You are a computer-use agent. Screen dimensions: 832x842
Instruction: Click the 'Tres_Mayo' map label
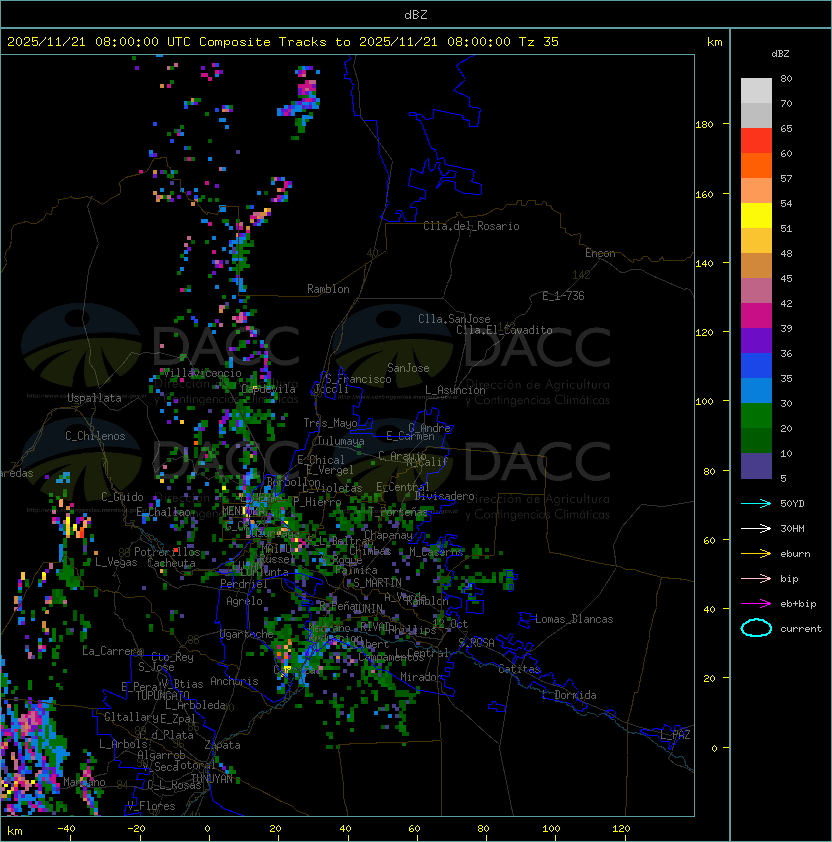[330, 423]
